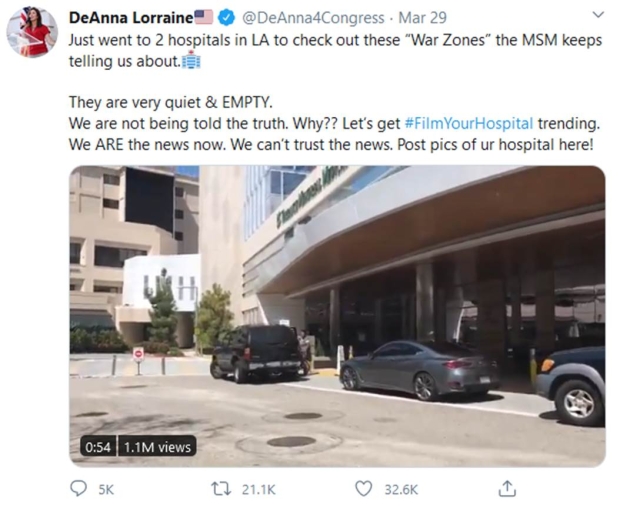The width and height of the screenshot is (620, 508).
Task: Click the 1.1M views label
Action: (156, 447)
